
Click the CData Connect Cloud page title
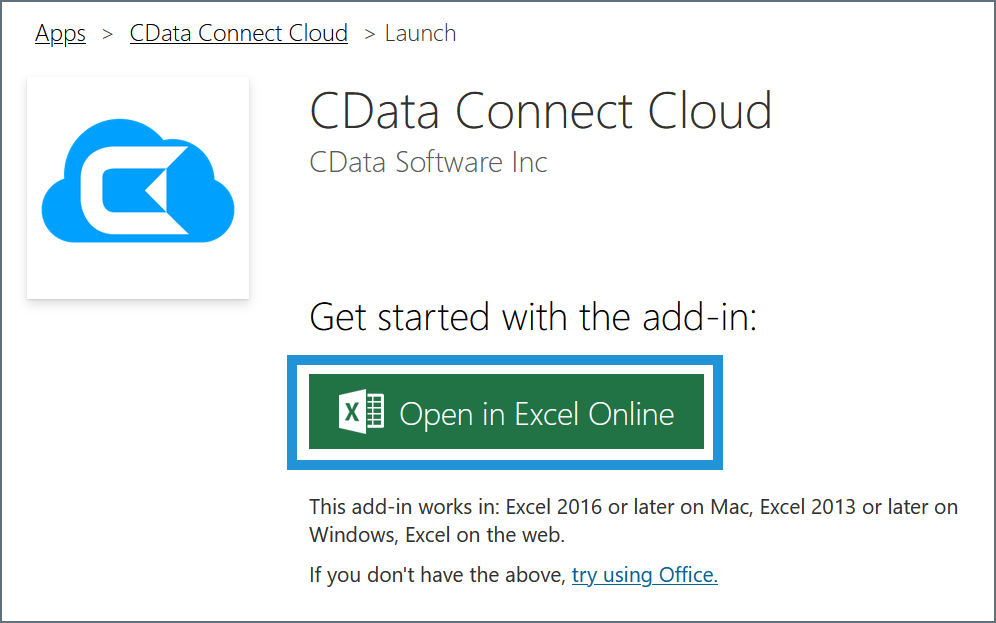tap(541, 111)
